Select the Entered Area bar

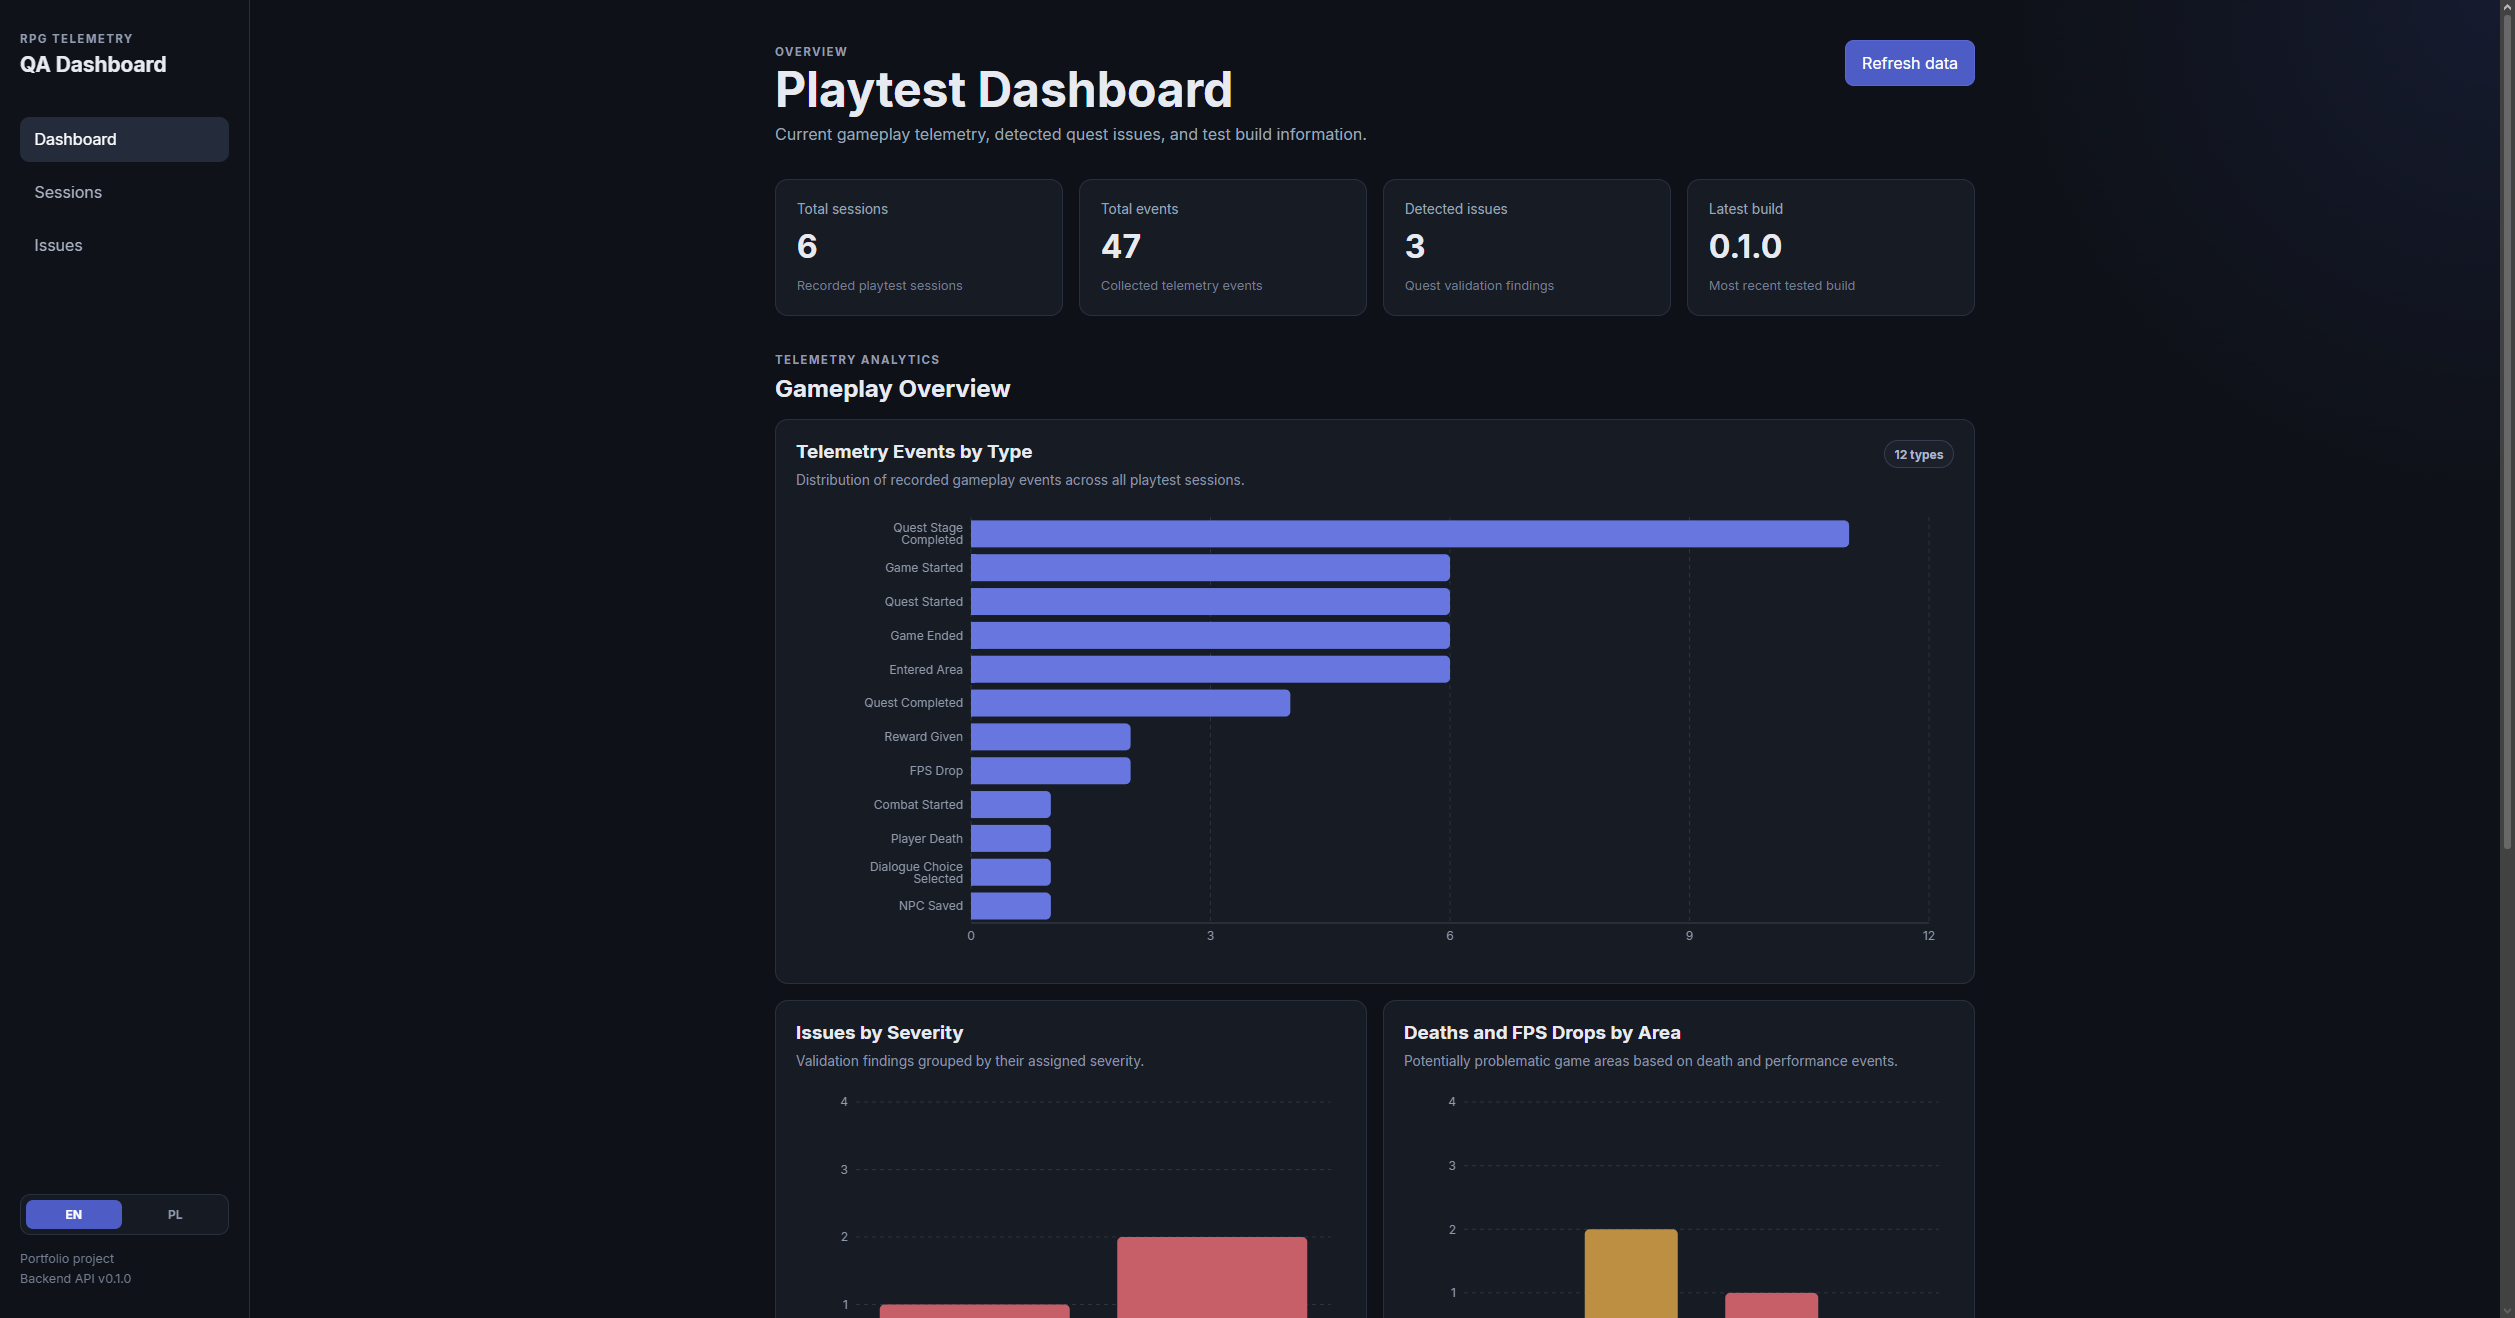[1210, 669]
